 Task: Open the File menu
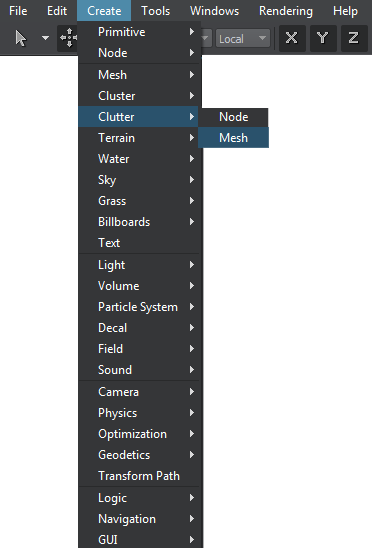point(18,11)
